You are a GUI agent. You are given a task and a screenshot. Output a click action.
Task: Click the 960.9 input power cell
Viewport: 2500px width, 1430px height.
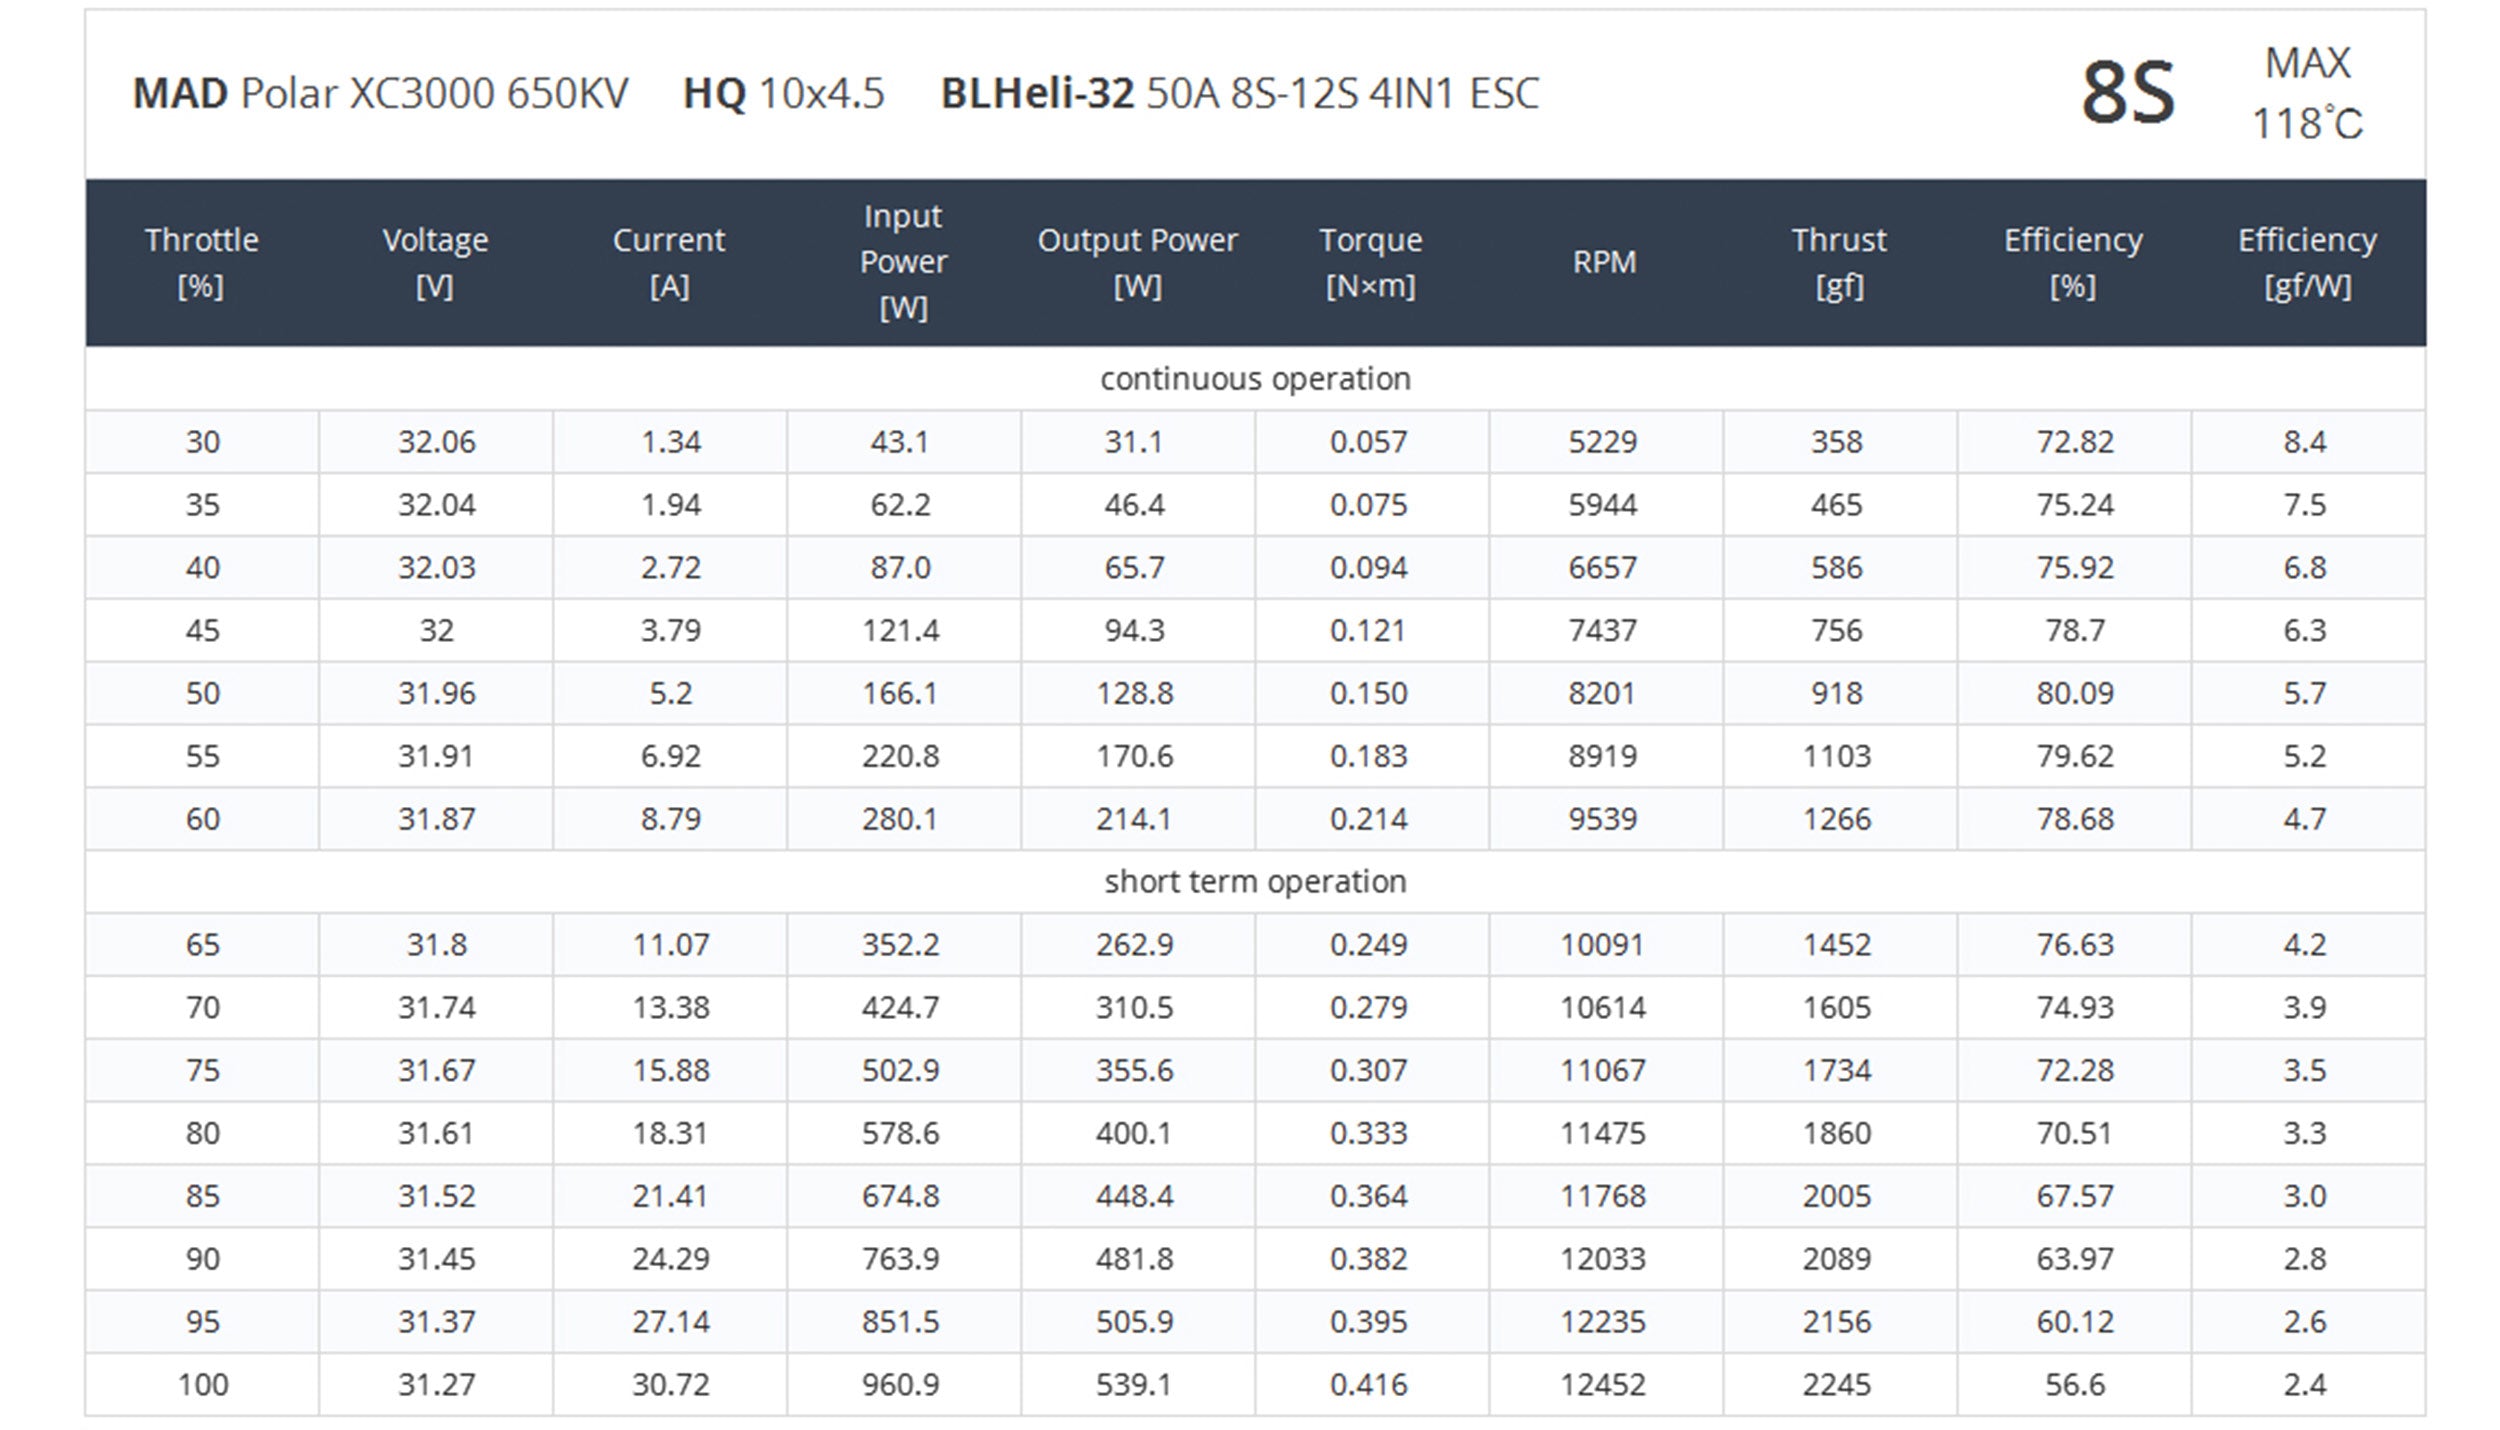point(901,1385)
